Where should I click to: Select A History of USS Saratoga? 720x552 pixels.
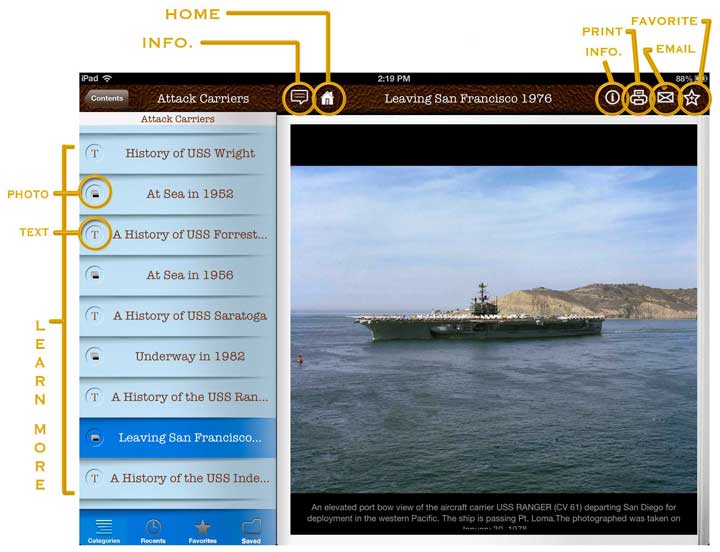[190, 316]
